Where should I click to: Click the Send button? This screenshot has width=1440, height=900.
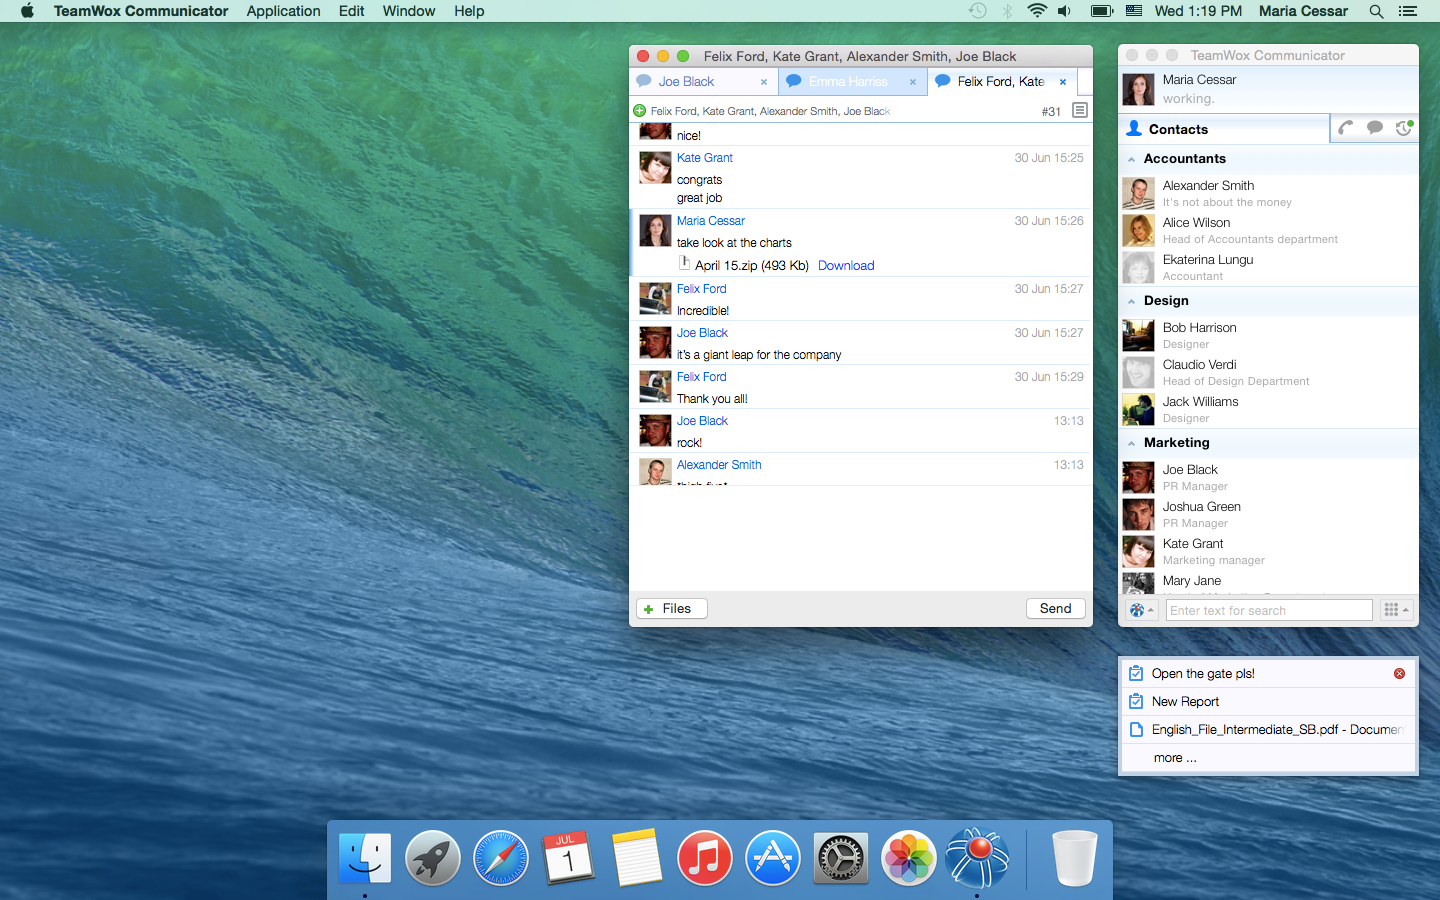coord(1055,608)
